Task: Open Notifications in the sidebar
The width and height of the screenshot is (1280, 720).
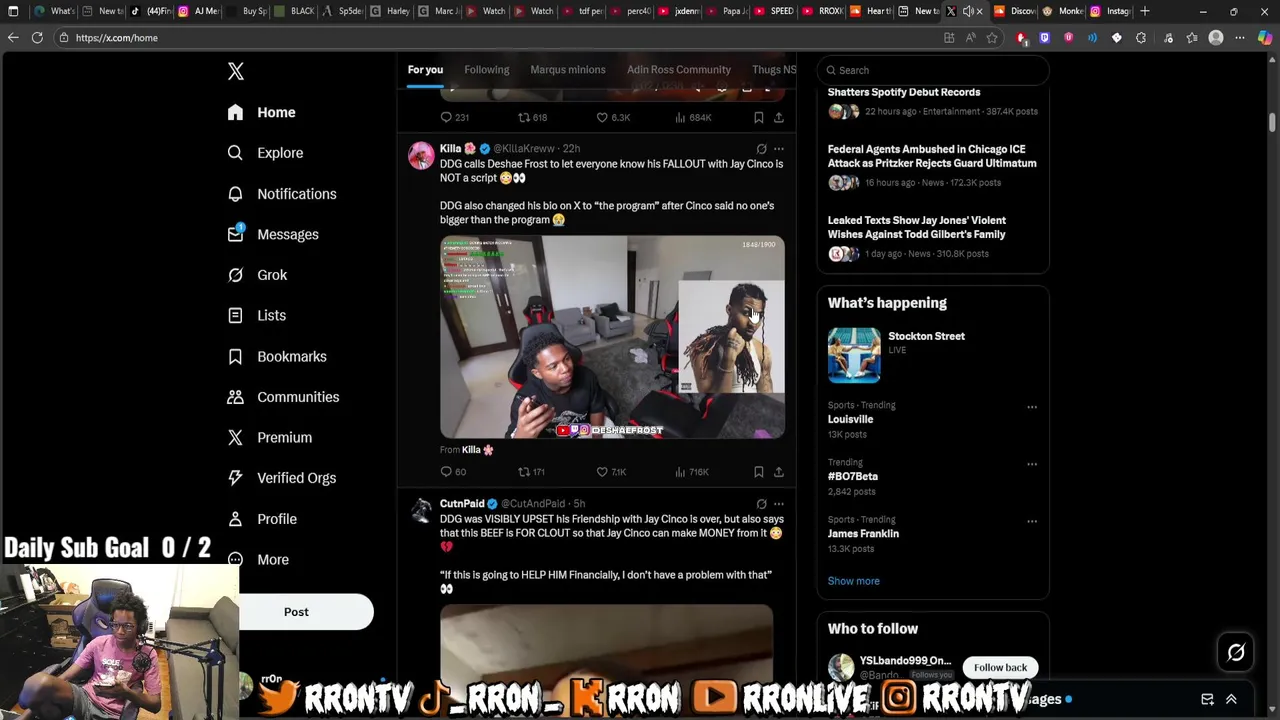Action: 282,194
